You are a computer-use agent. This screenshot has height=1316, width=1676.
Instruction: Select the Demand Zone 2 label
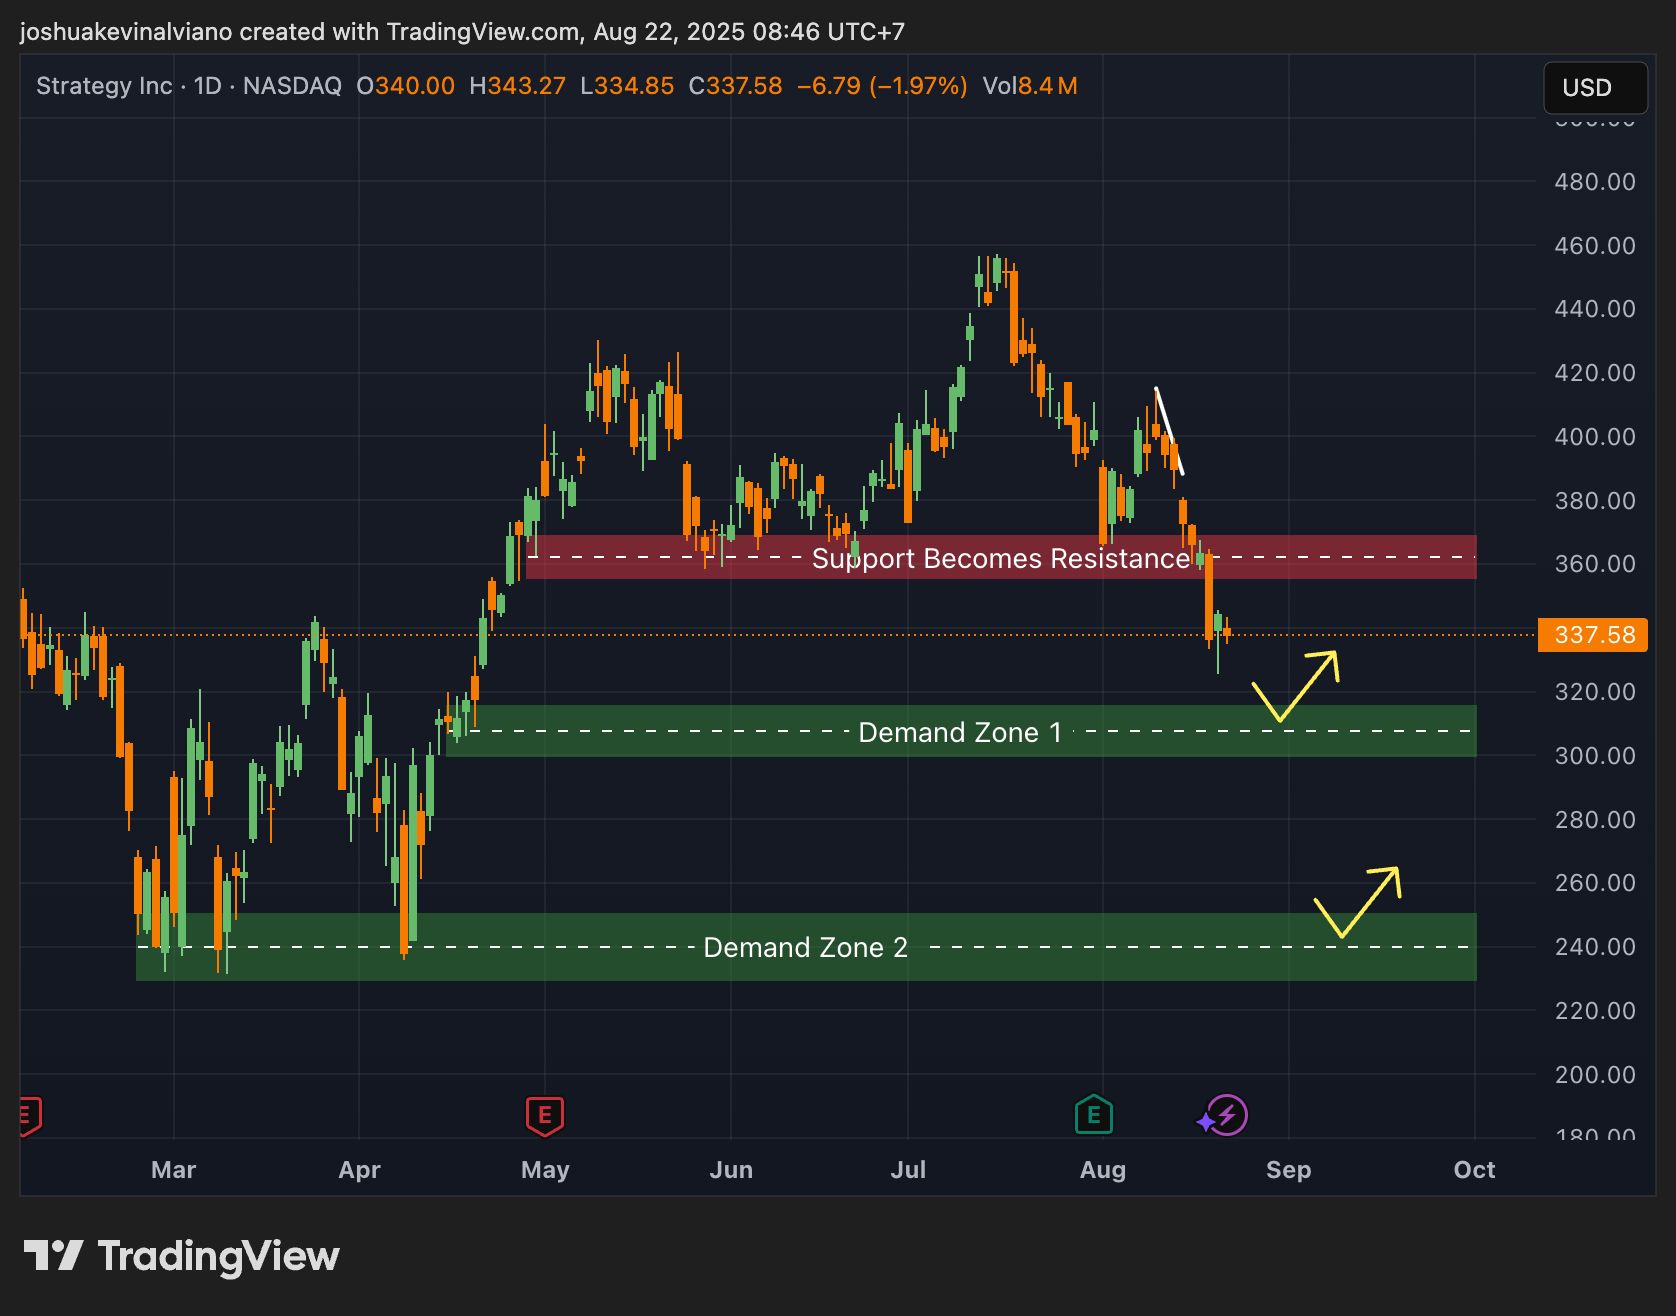806,948
